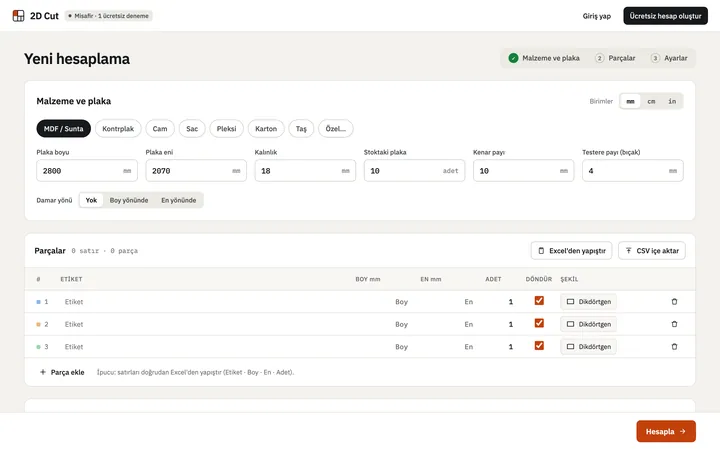The height and width of the screenshot is (450, 720).
Task: Open the Dikdörtgen shape selector in row 2
Action: coord(588,324)
